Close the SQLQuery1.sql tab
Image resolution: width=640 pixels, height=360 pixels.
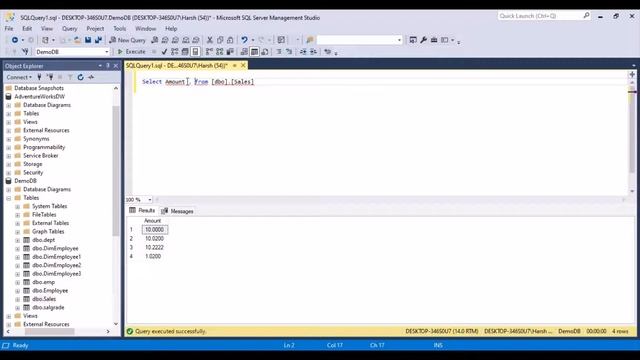[243, 65]
